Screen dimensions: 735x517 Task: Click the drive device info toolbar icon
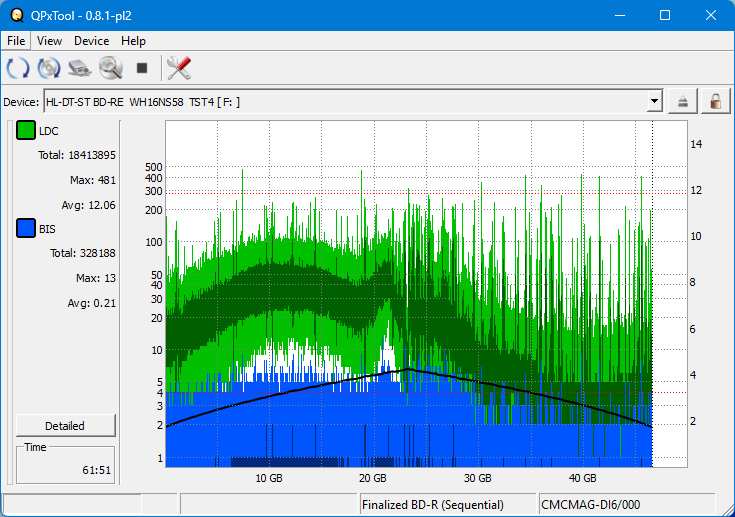point(80,68)
